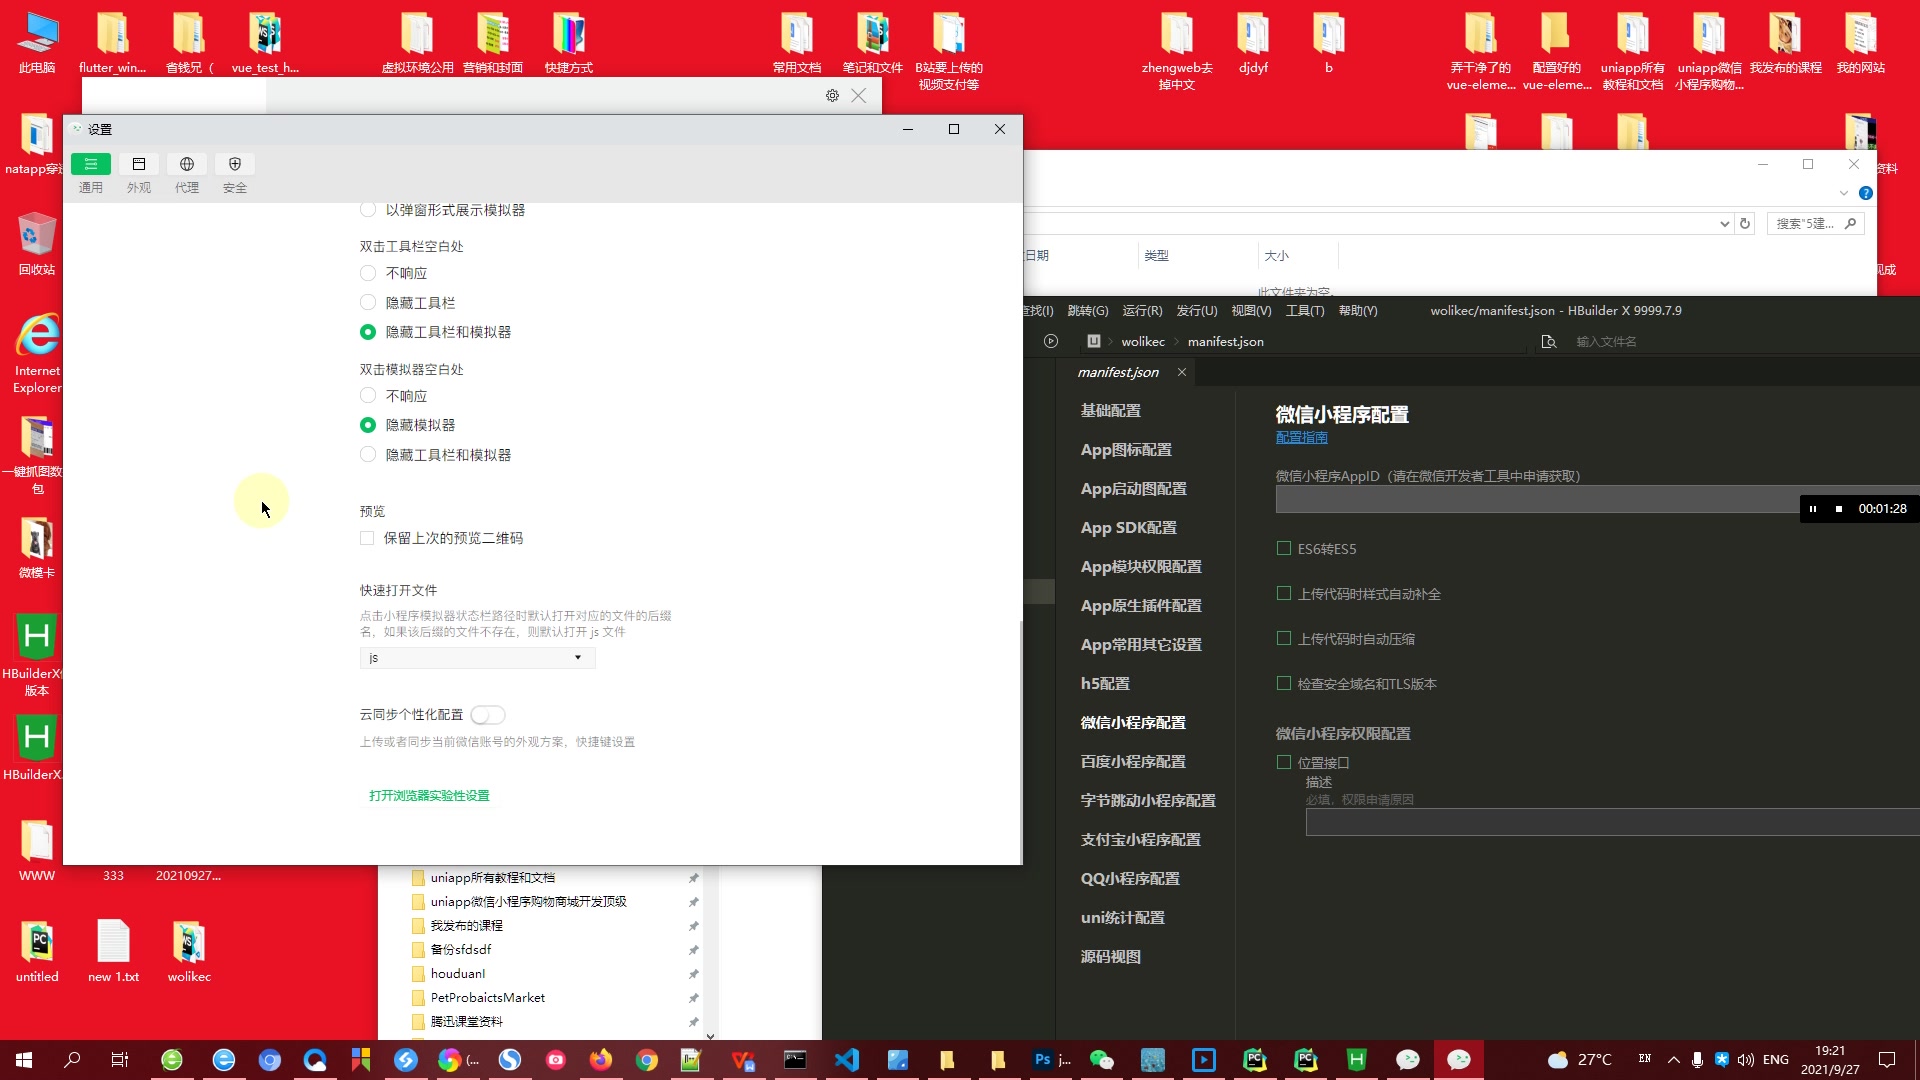Click 快速打开文件 js dropdown selector

pyautogui.click(x=472, y=657)
